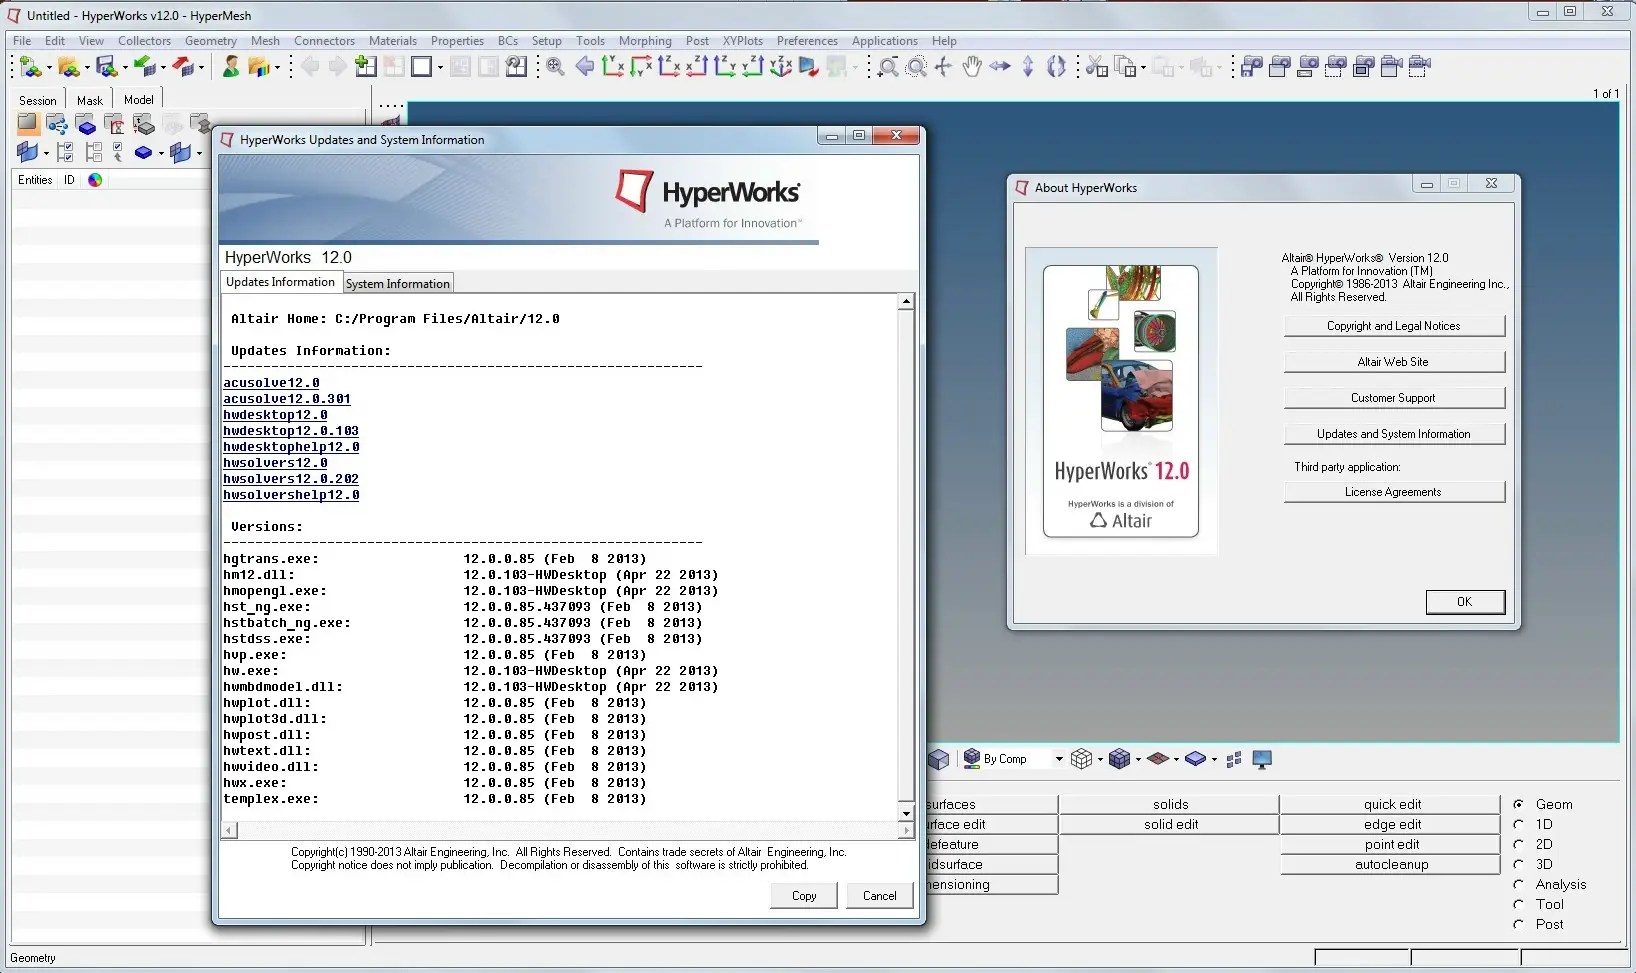
Task: Open the hwsolvers12.0.202 update link
Action: [290, 479]
